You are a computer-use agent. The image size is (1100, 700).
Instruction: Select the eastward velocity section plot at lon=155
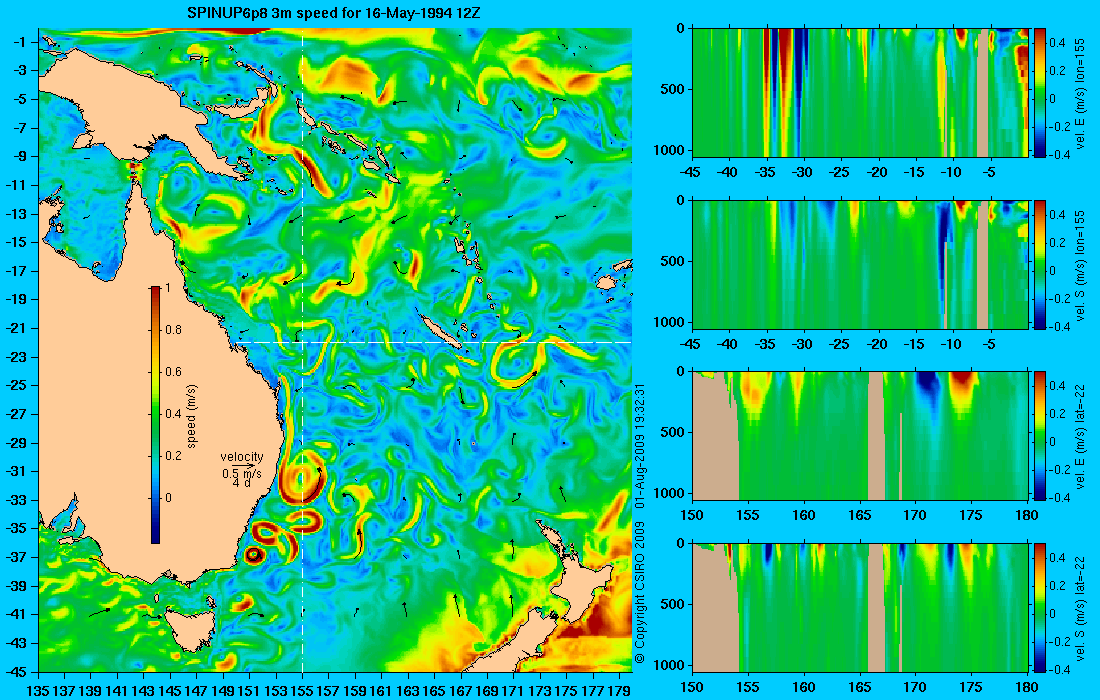(860, 93)
